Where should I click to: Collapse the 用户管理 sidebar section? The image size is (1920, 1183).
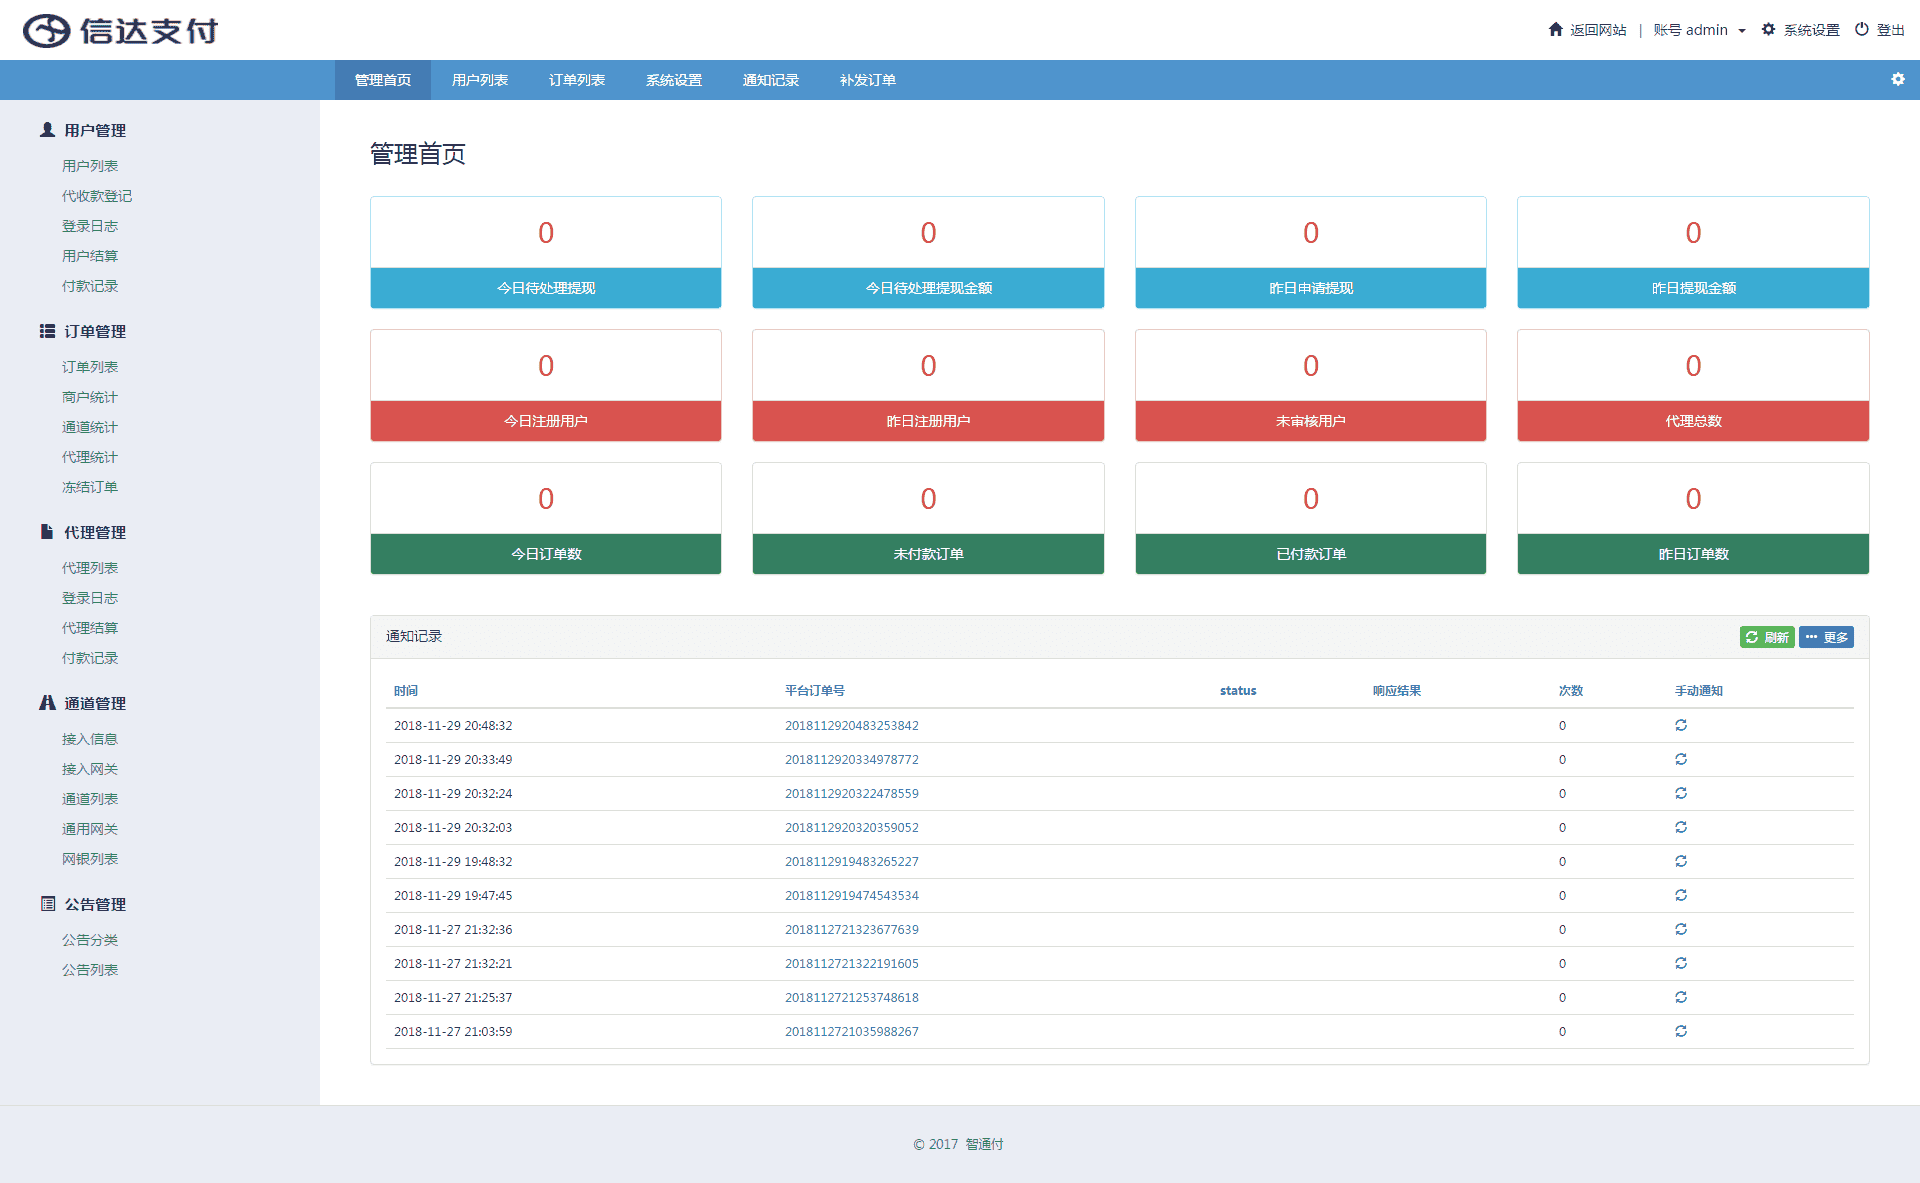94,130
